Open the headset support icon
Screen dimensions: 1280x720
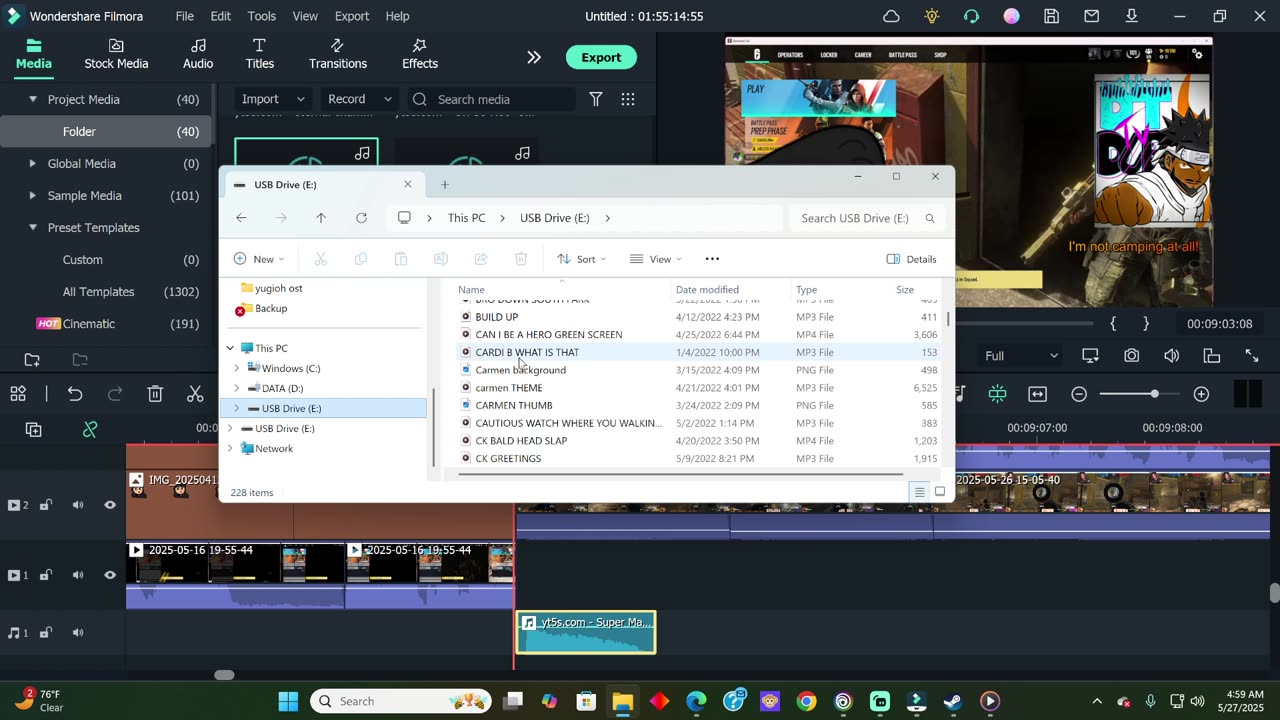click(x=971, y=16)
